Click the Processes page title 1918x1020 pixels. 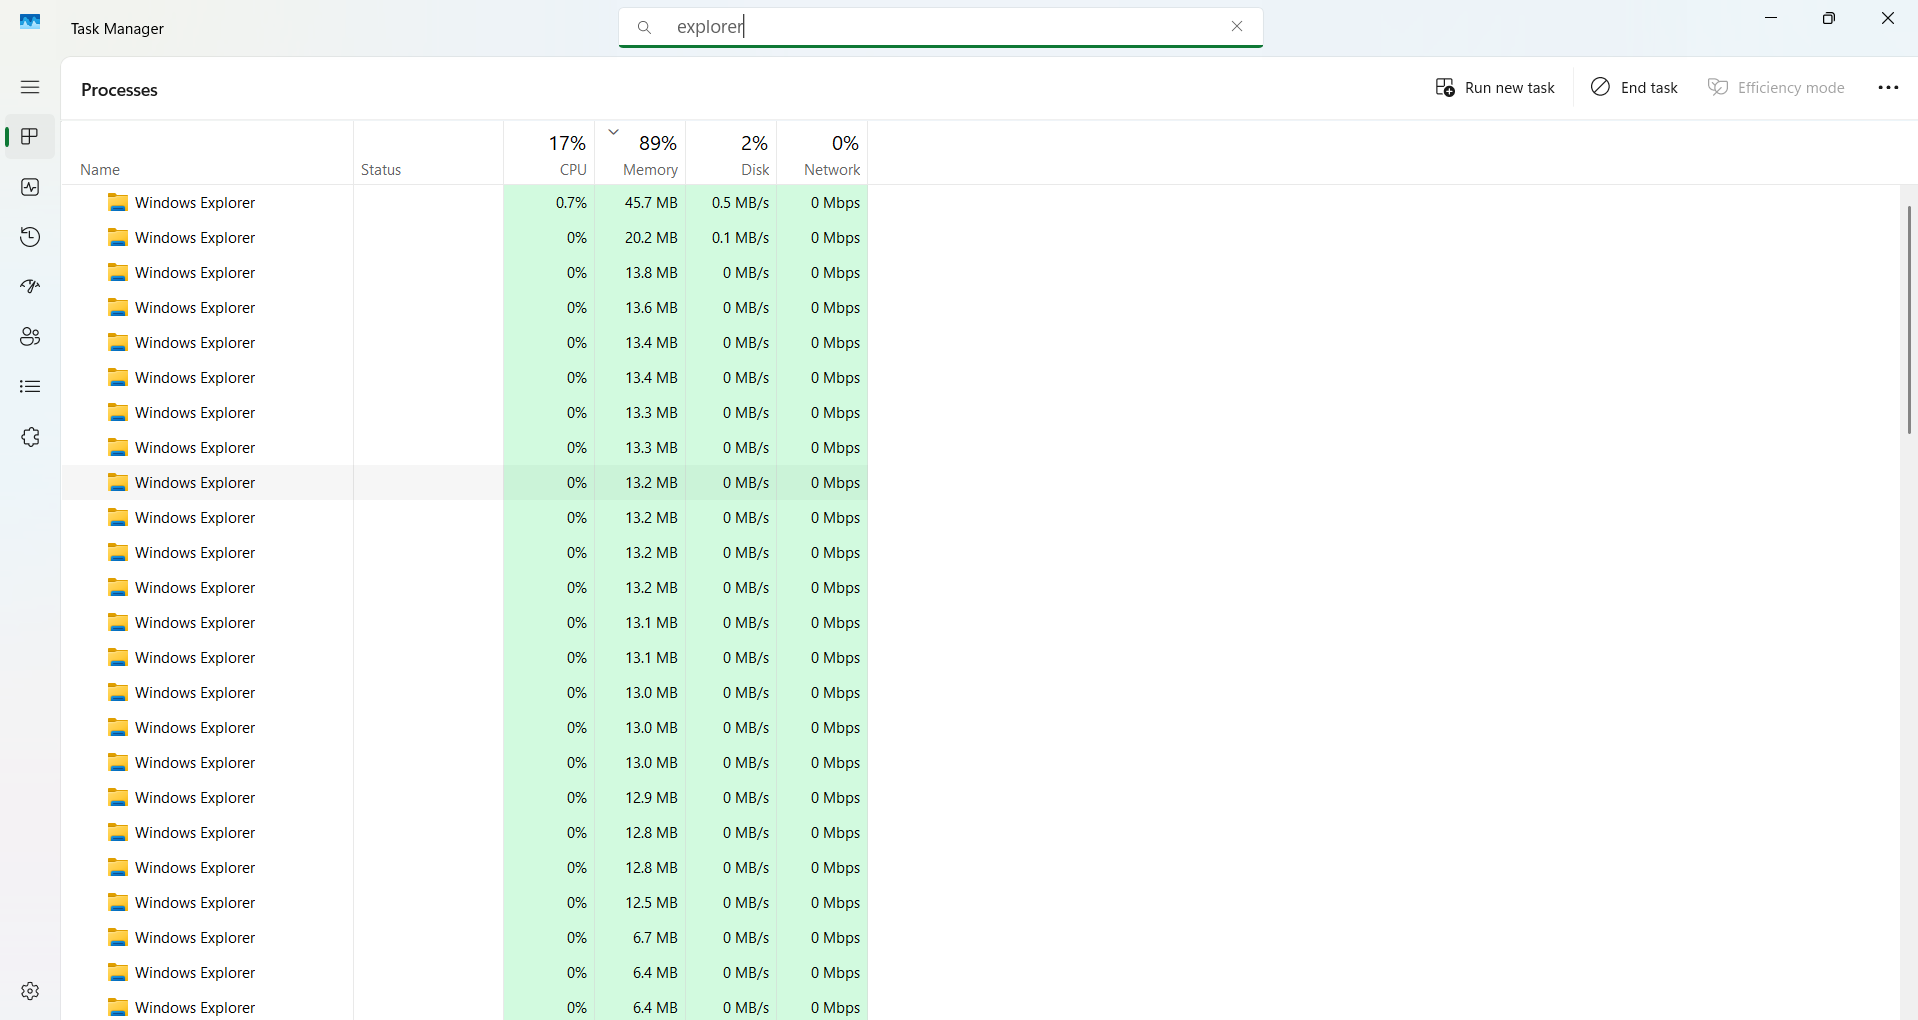pos(119,90)
